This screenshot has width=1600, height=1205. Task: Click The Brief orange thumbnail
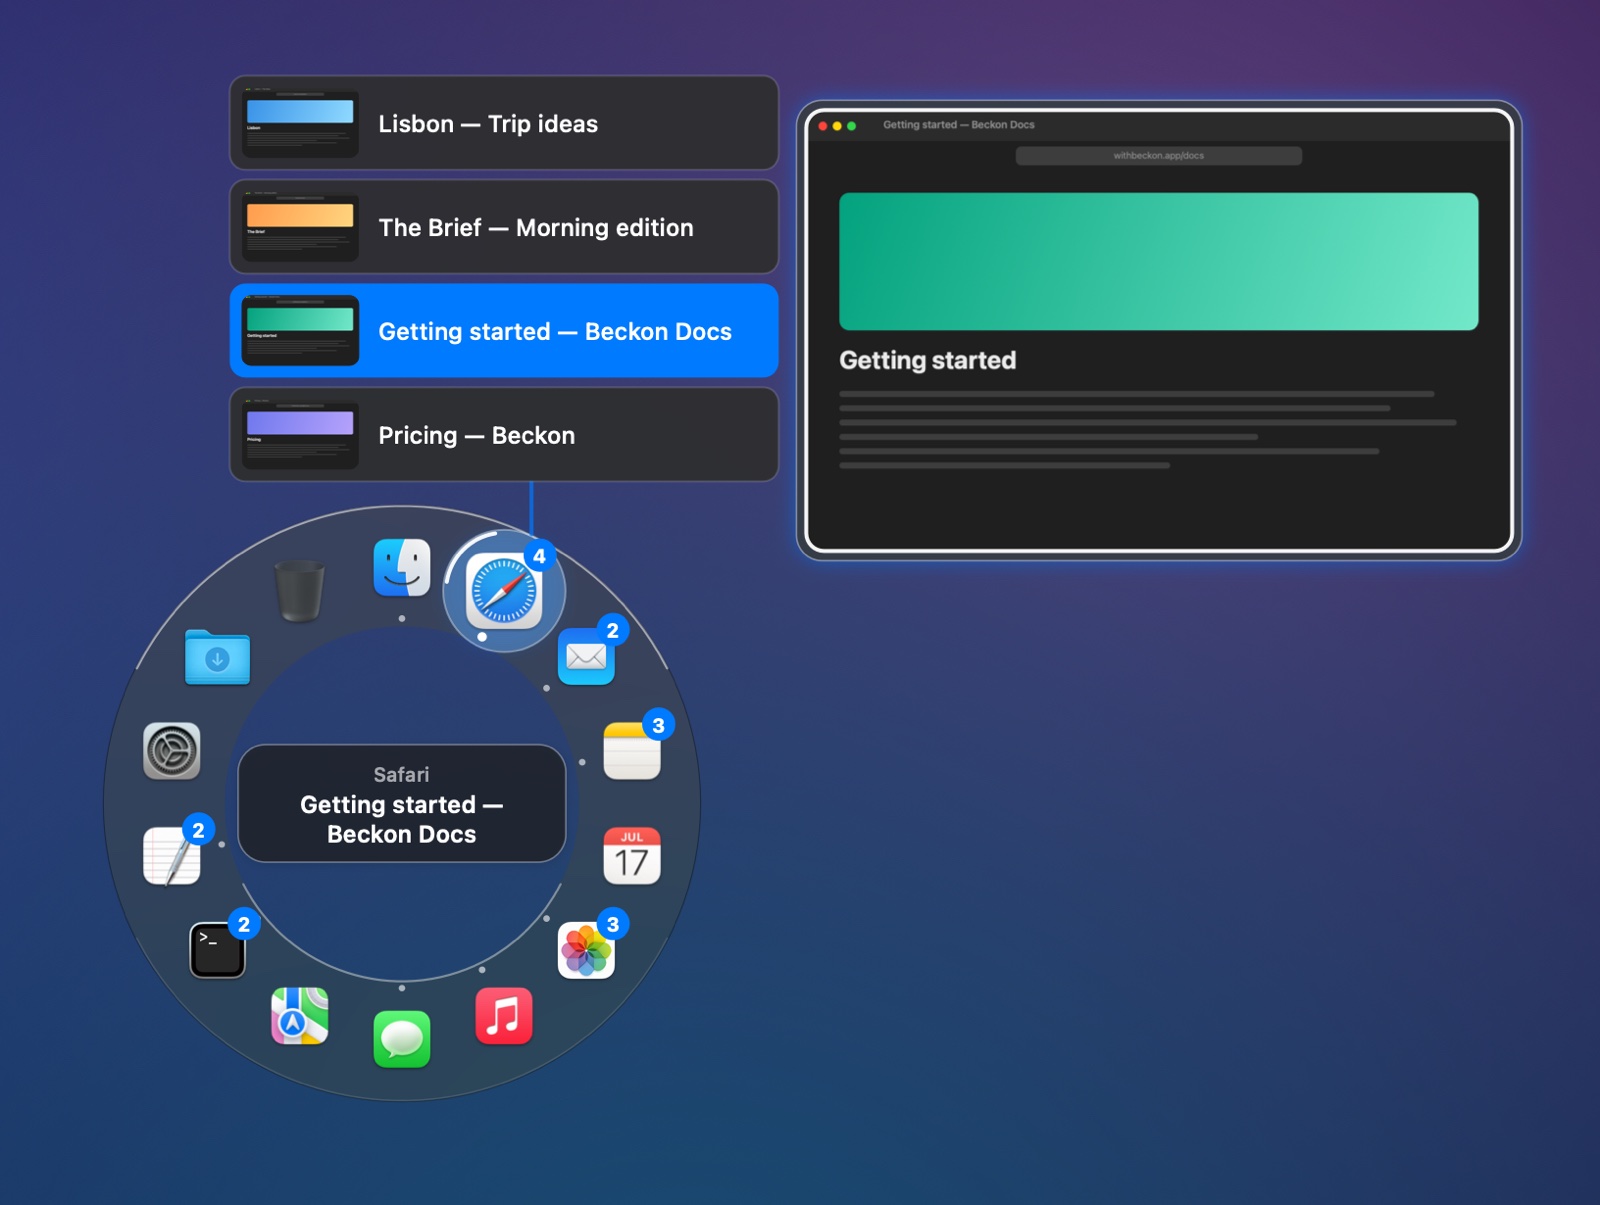click(300, 227)
